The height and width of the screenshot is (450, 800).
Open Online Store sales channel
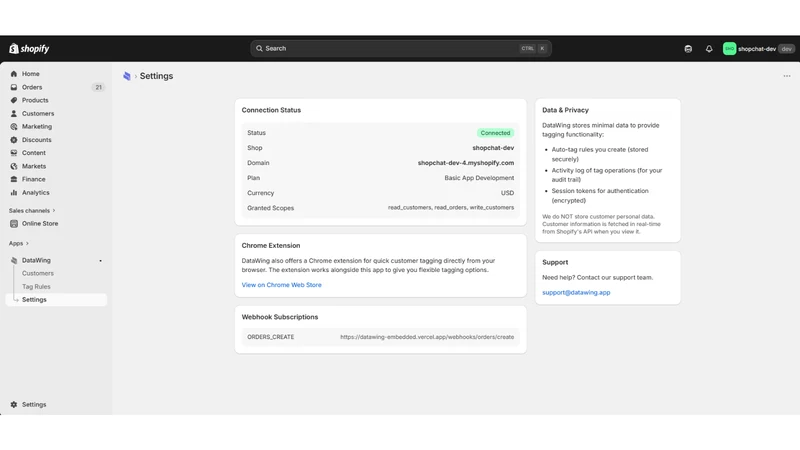tap(40, 223)
